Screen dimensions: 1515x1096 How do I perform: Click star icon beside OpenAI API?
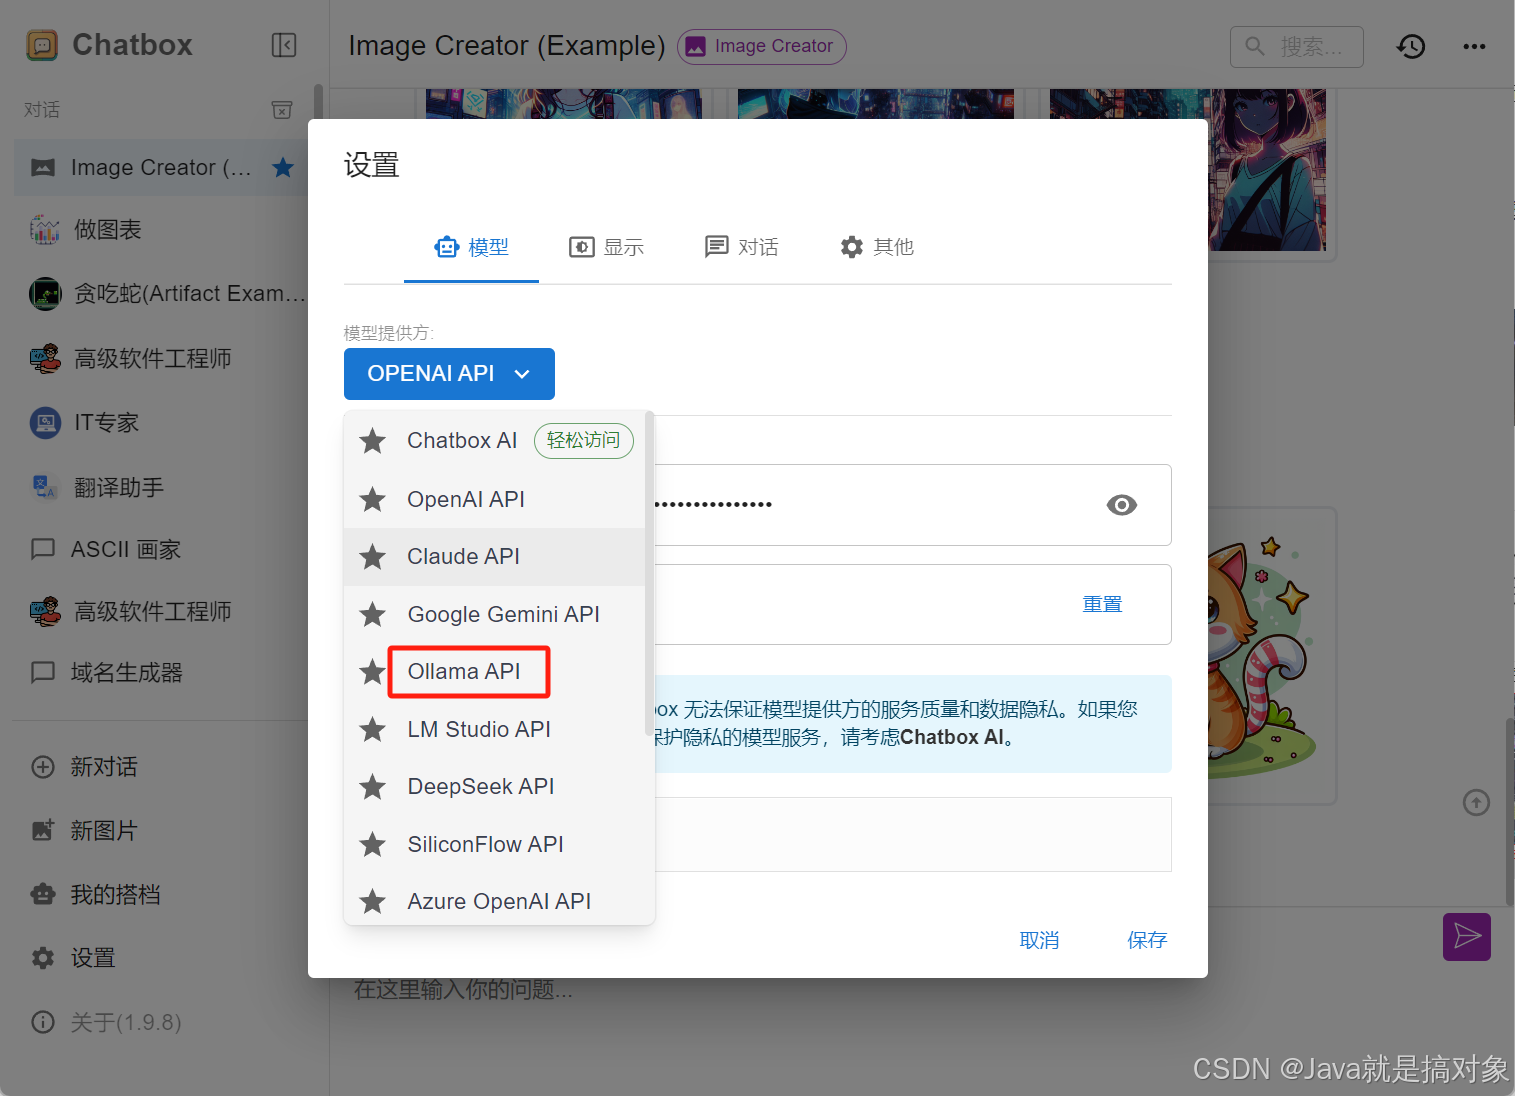(373, 499)
